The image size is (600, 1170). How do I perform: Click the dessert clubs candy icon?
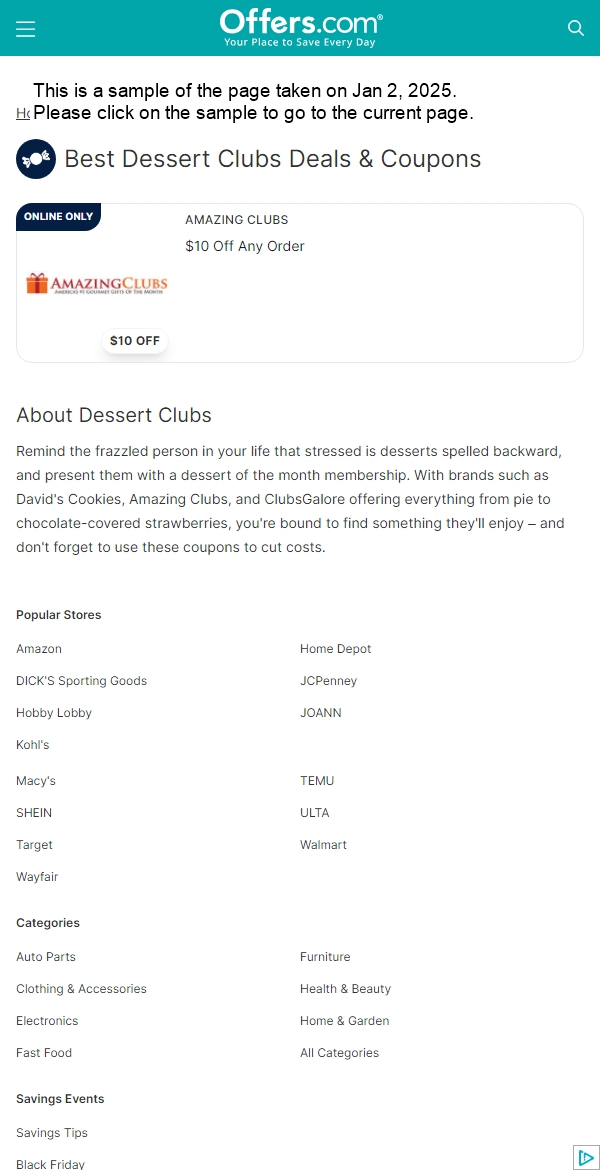(36, 159)
